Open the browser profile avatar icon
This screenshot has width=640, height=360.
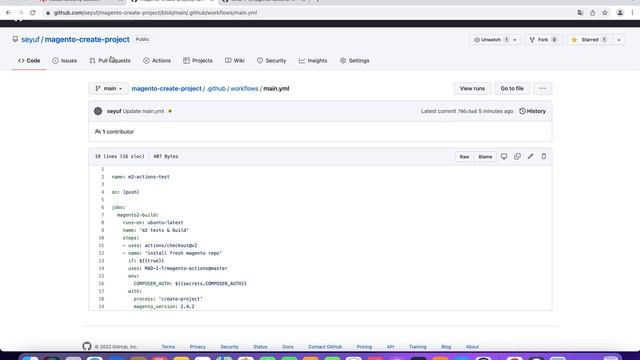pyautogui.click(x=620, y=13)
